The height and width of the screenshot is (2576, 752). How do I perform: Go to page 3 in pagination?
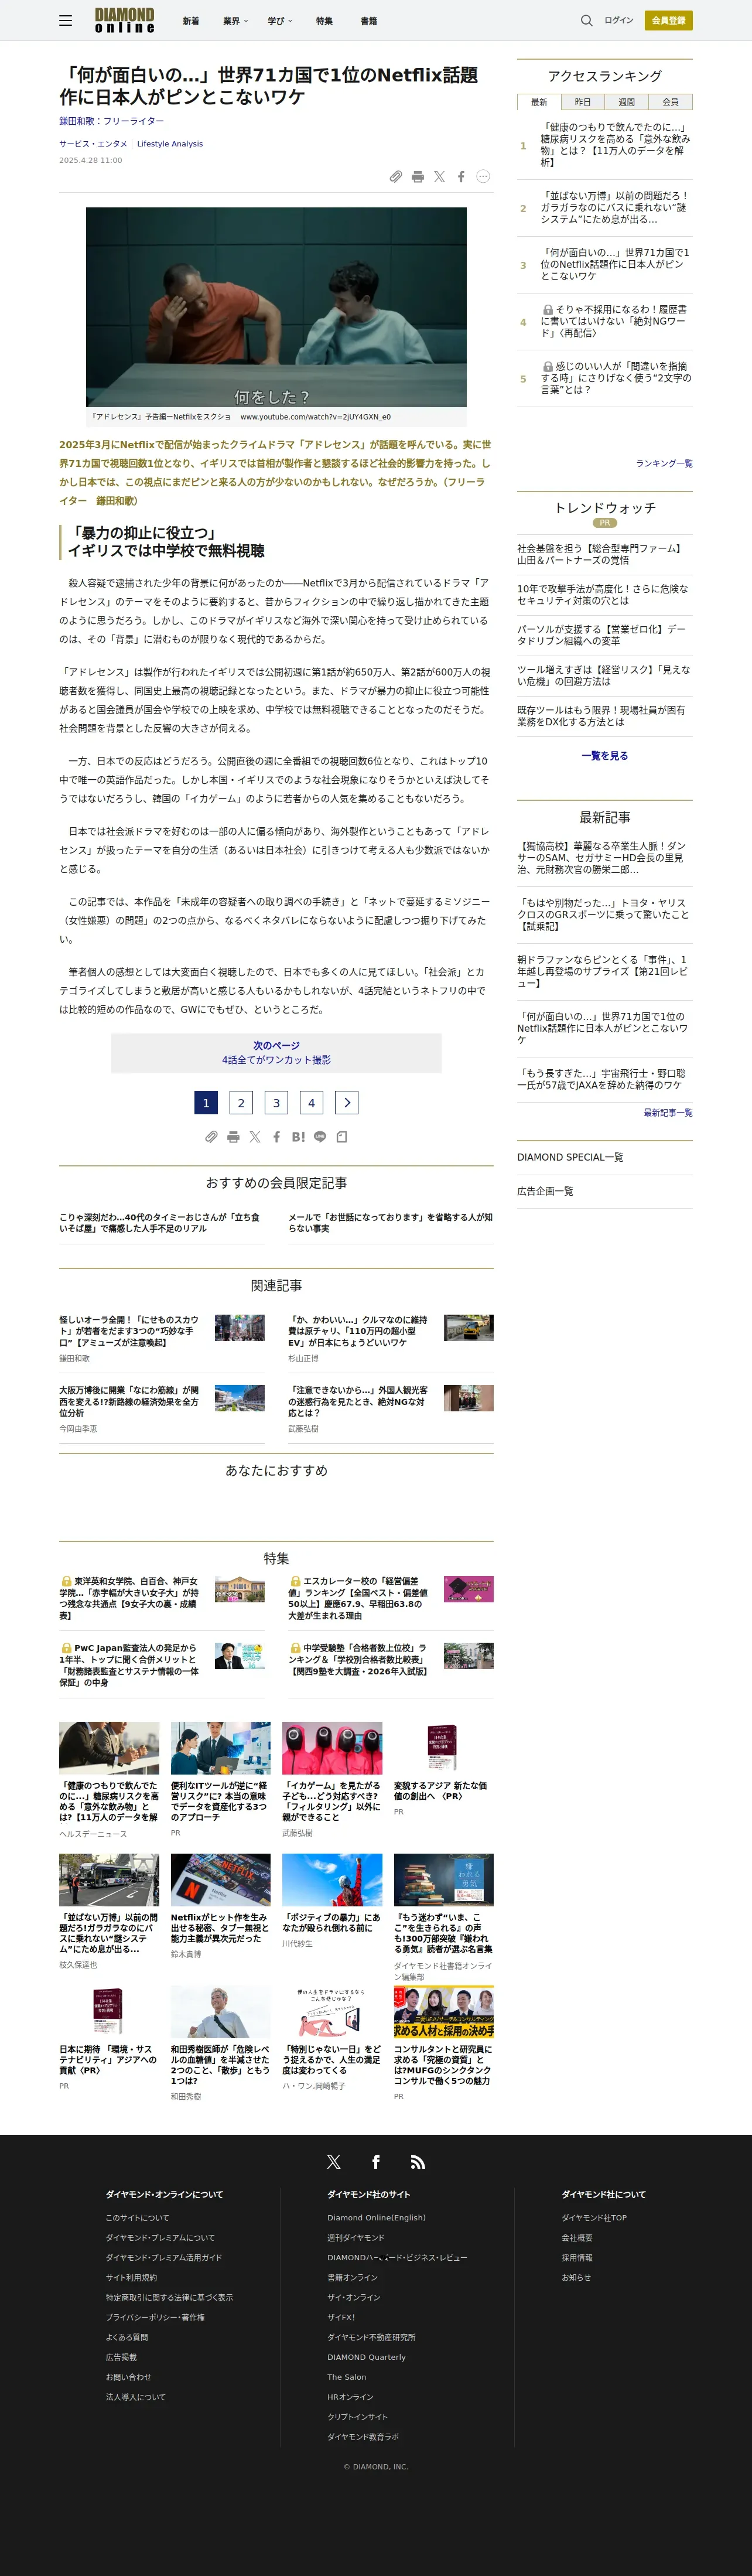276,1103
